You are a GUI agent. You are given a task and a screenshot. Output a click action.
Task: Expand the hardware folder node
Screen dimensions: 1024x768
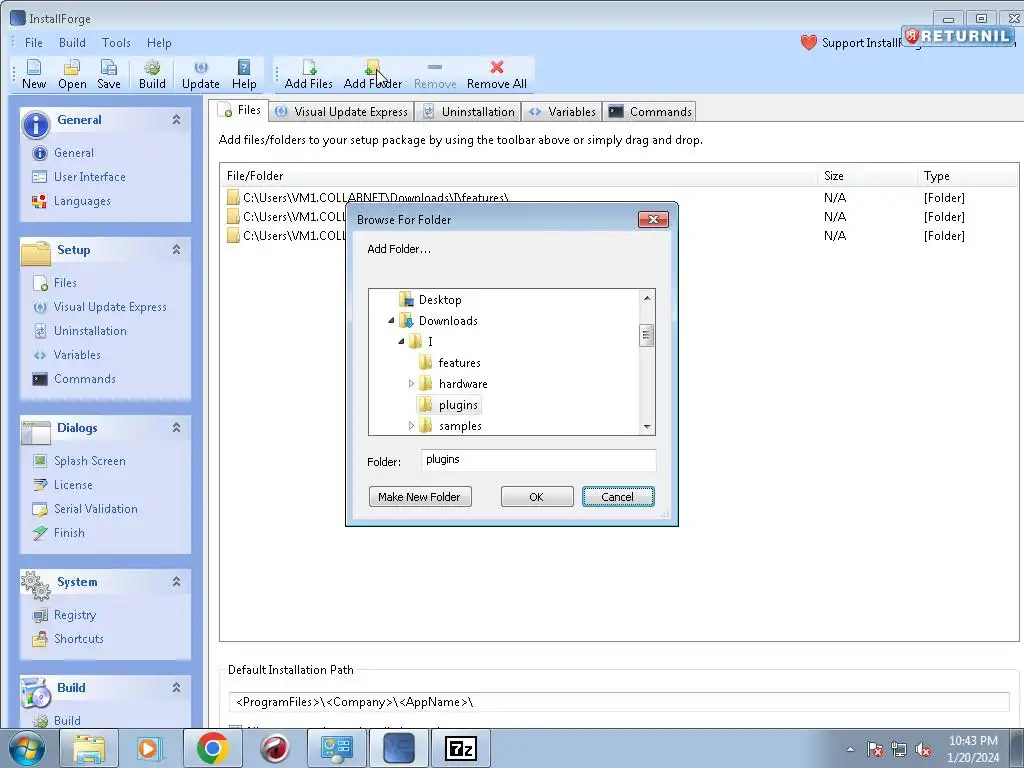[x=411, y=384]
